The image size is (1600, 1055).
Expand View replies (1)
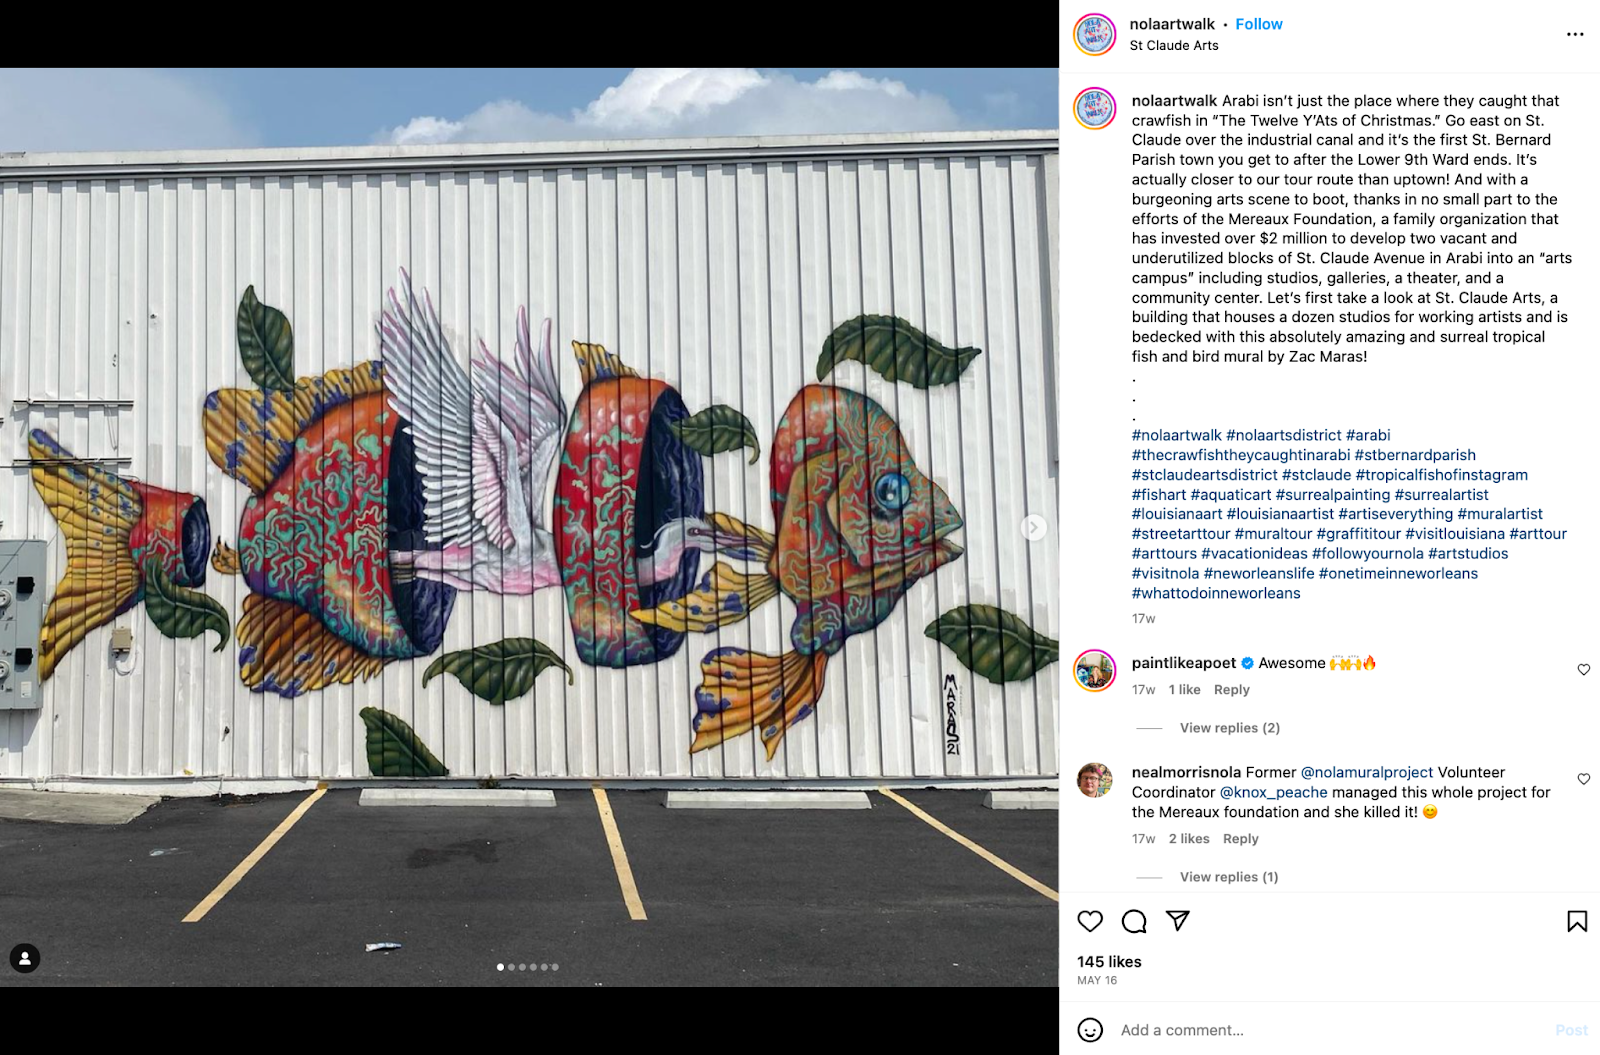click(1229, 877)
